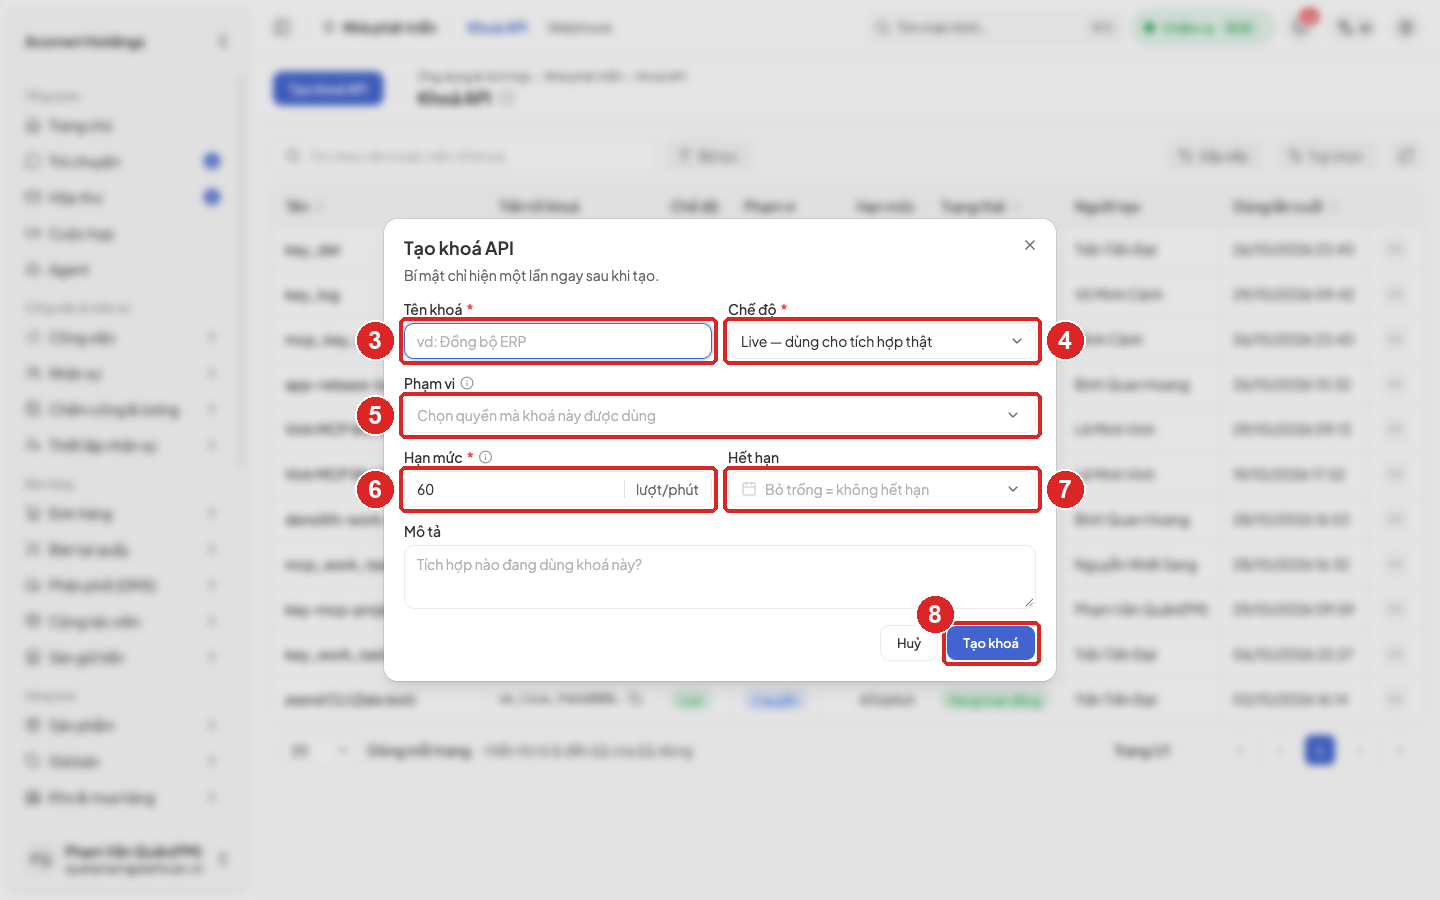
Task: Click the Tên khoá name field
Action: (558, 341)
